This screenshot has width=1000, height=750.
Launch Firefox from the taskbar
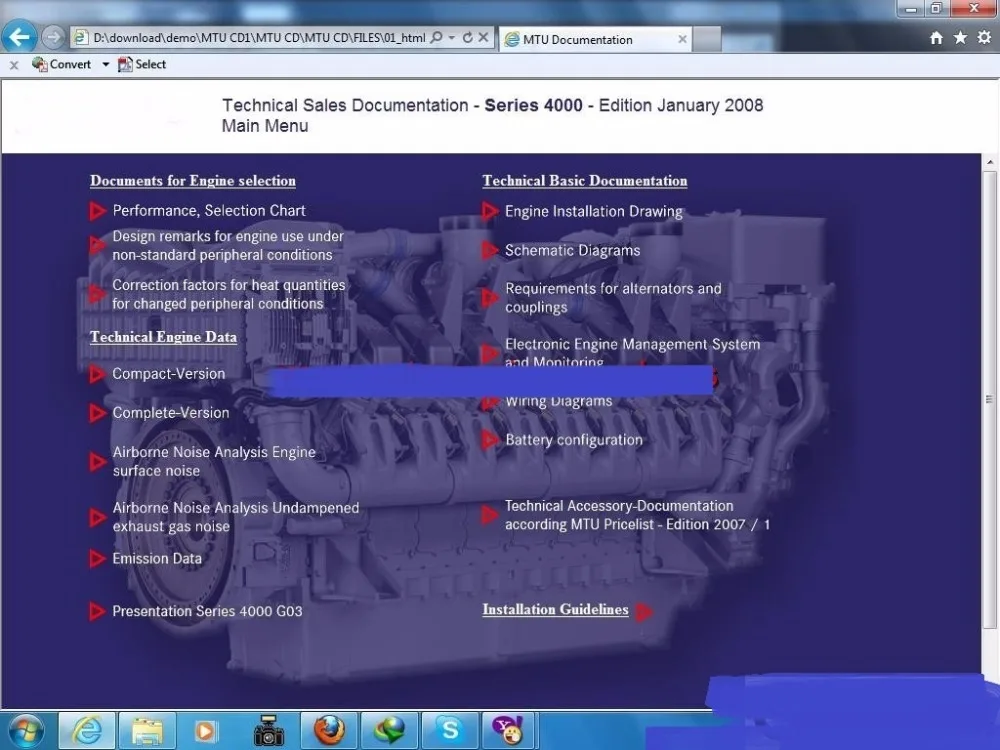329,730
